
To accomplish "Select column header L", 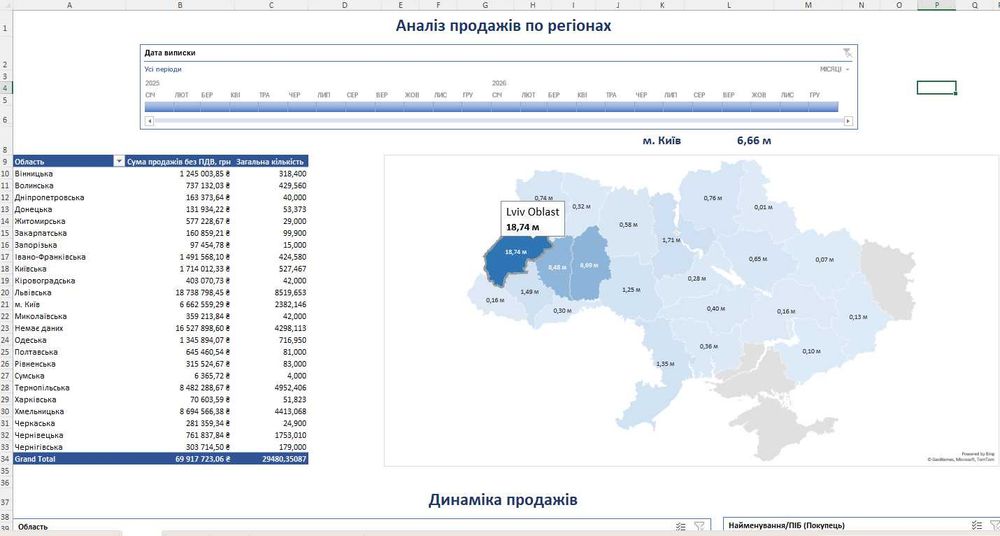I will pos(729,5).
